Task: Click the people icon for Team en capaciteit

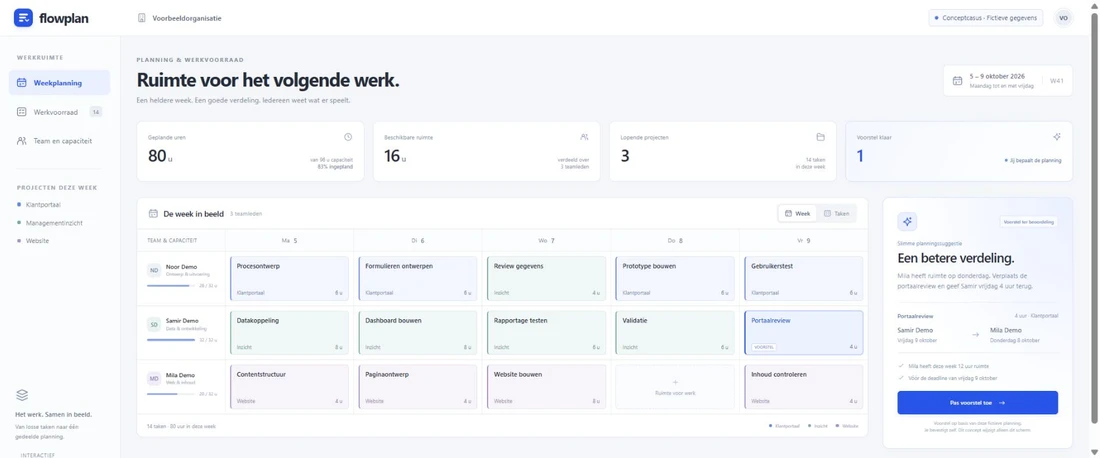Action: pos(22,140)
